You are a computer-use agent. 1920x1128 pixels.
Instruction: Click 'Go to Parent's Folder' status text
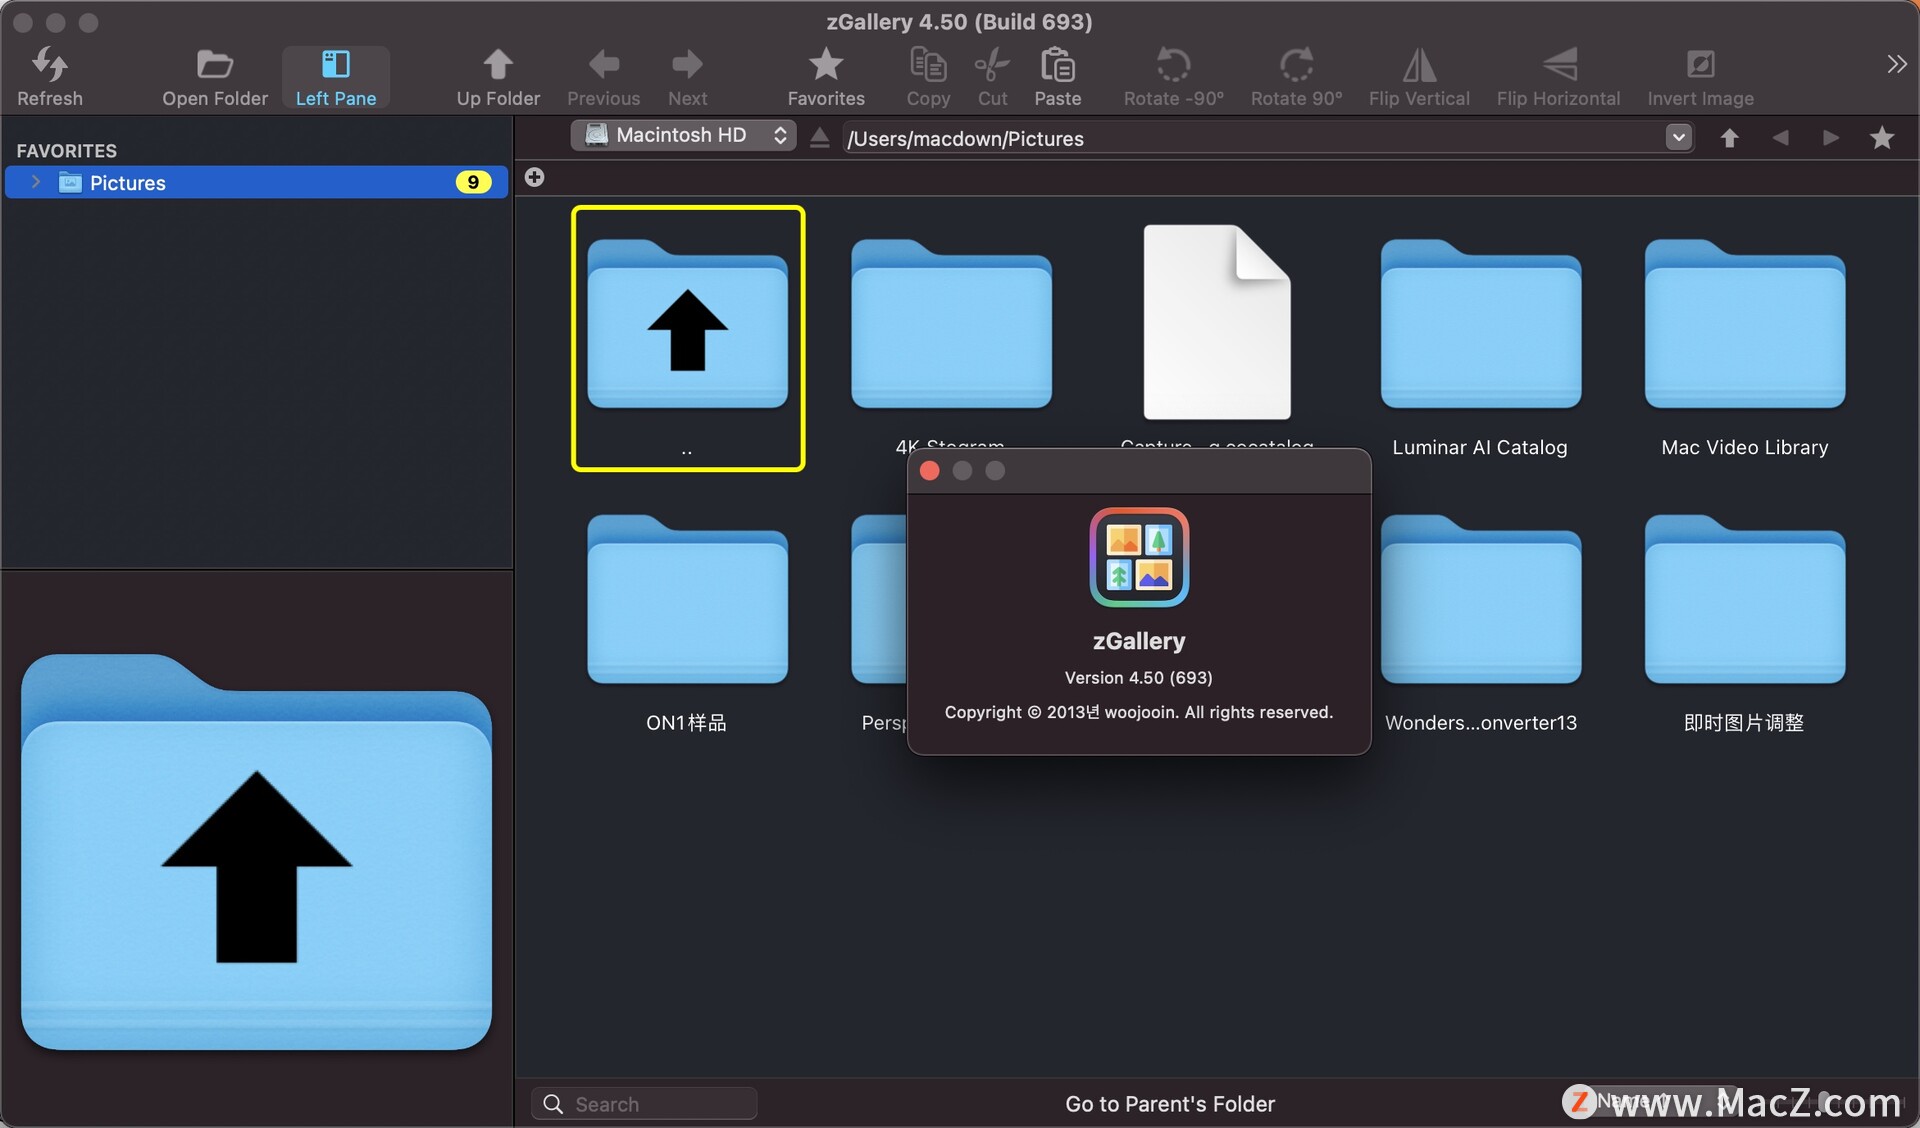click(1170, 1104)
